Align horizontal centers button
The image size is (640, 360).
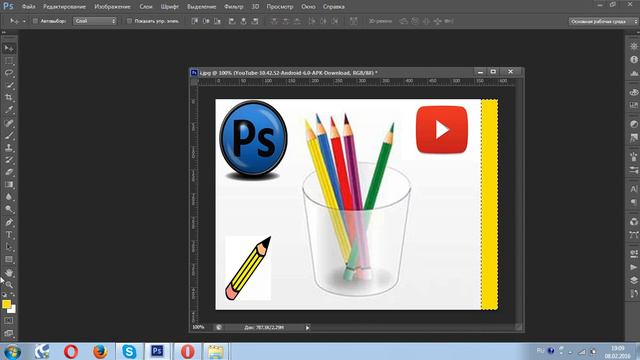pos(243,21)
